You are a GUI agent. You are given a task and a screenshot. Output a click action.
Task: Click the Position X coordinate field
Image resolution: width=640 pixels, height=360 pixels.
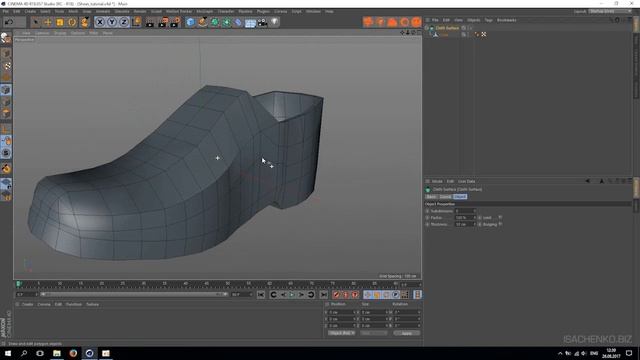(x=341, y=312)
